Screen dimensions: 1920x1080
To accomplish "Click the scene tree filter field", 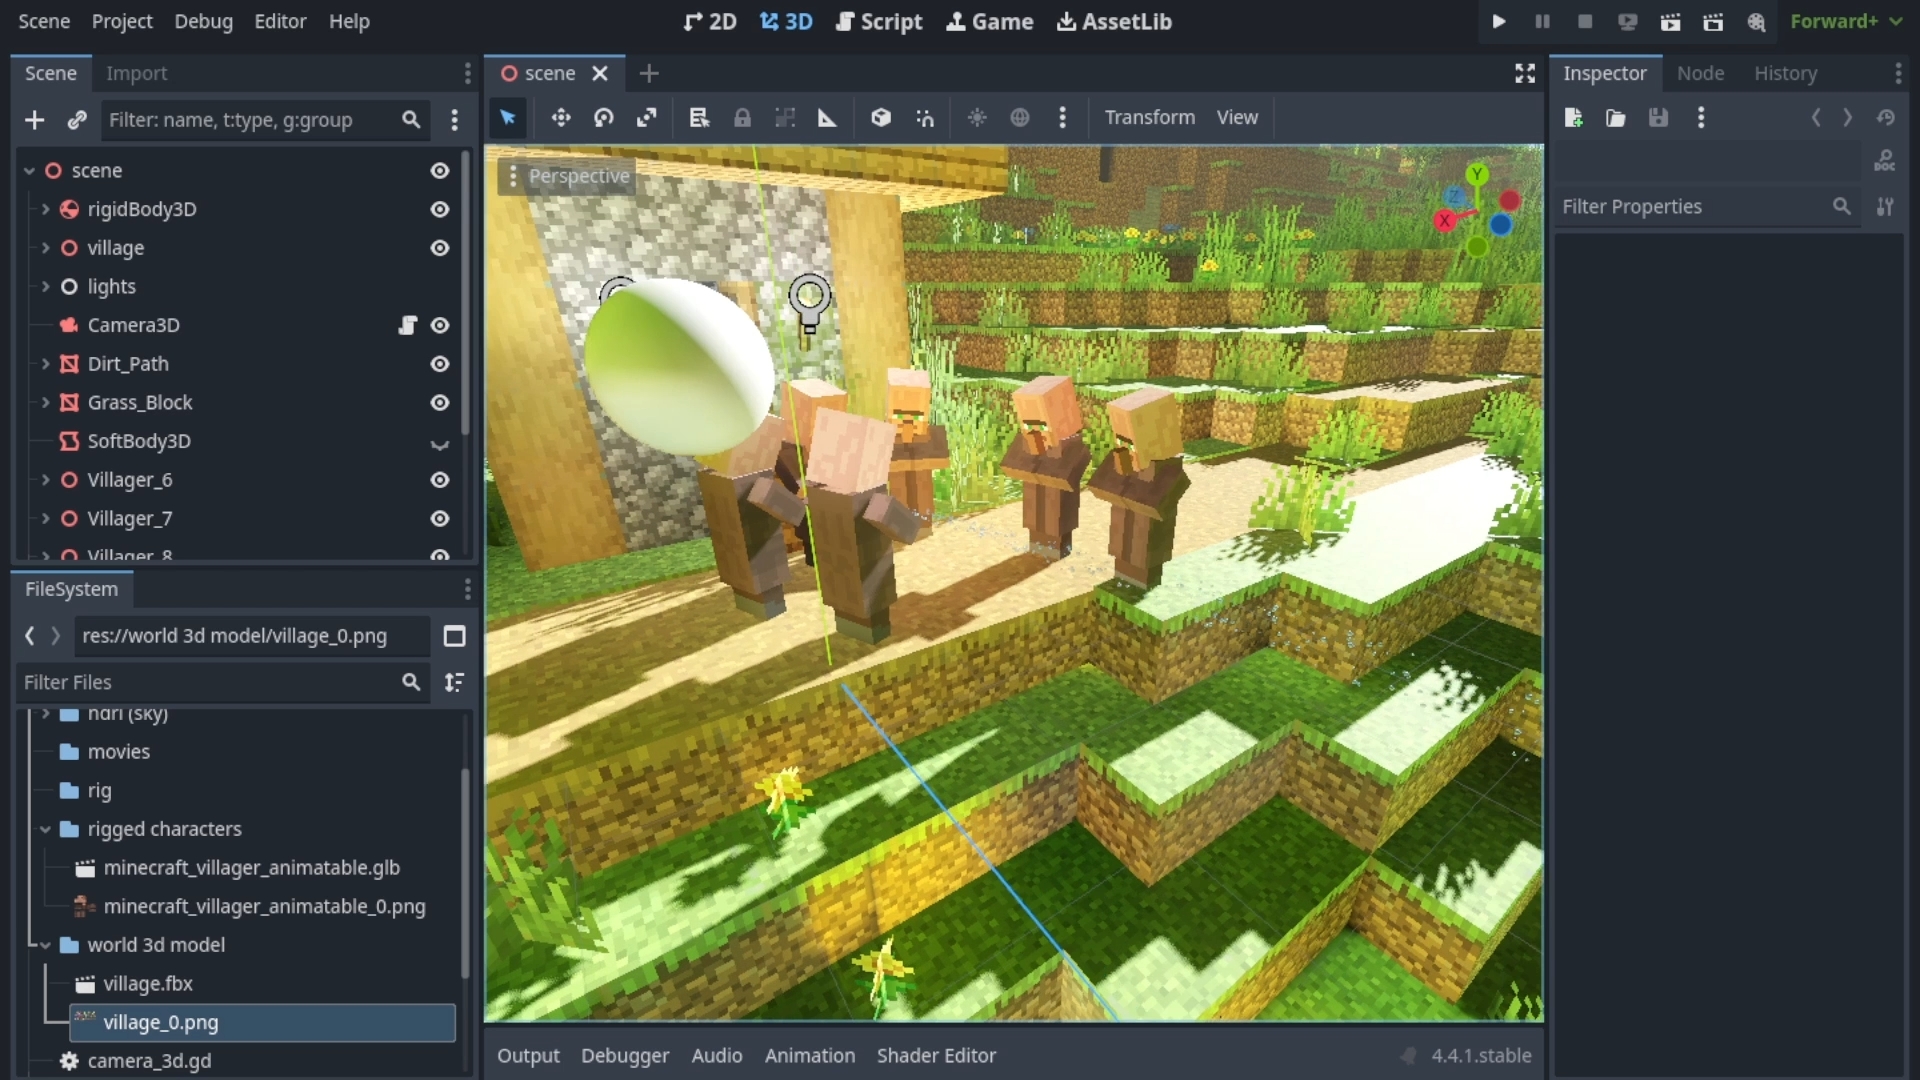I will [x=265, y=120].
